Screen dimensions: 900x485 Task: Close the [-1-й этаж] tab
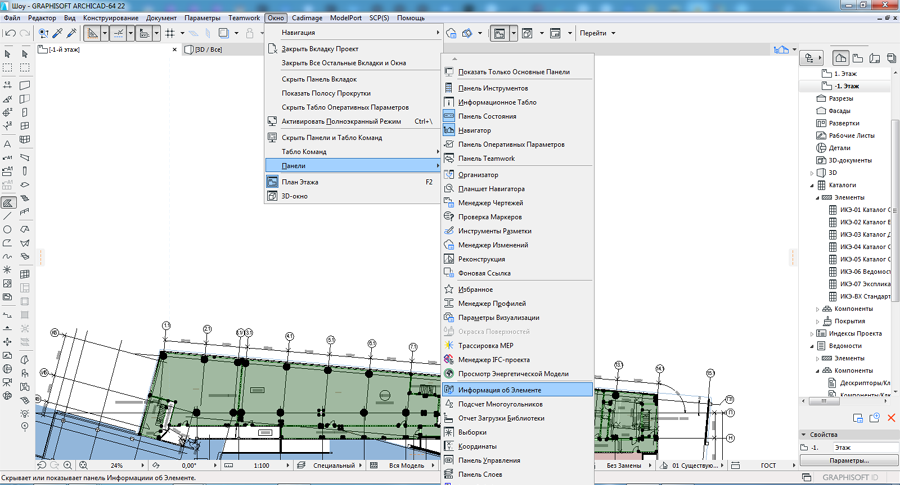click(x=174, y=50)
